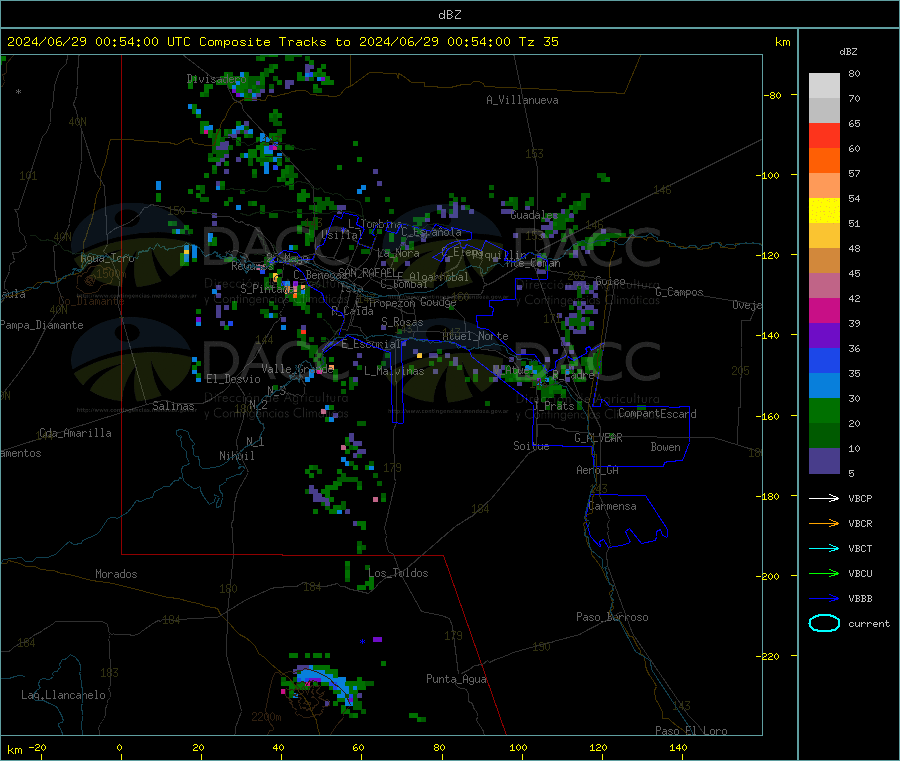Click the J_Prats map label
900x761 pixels.
tap(554, 406)
